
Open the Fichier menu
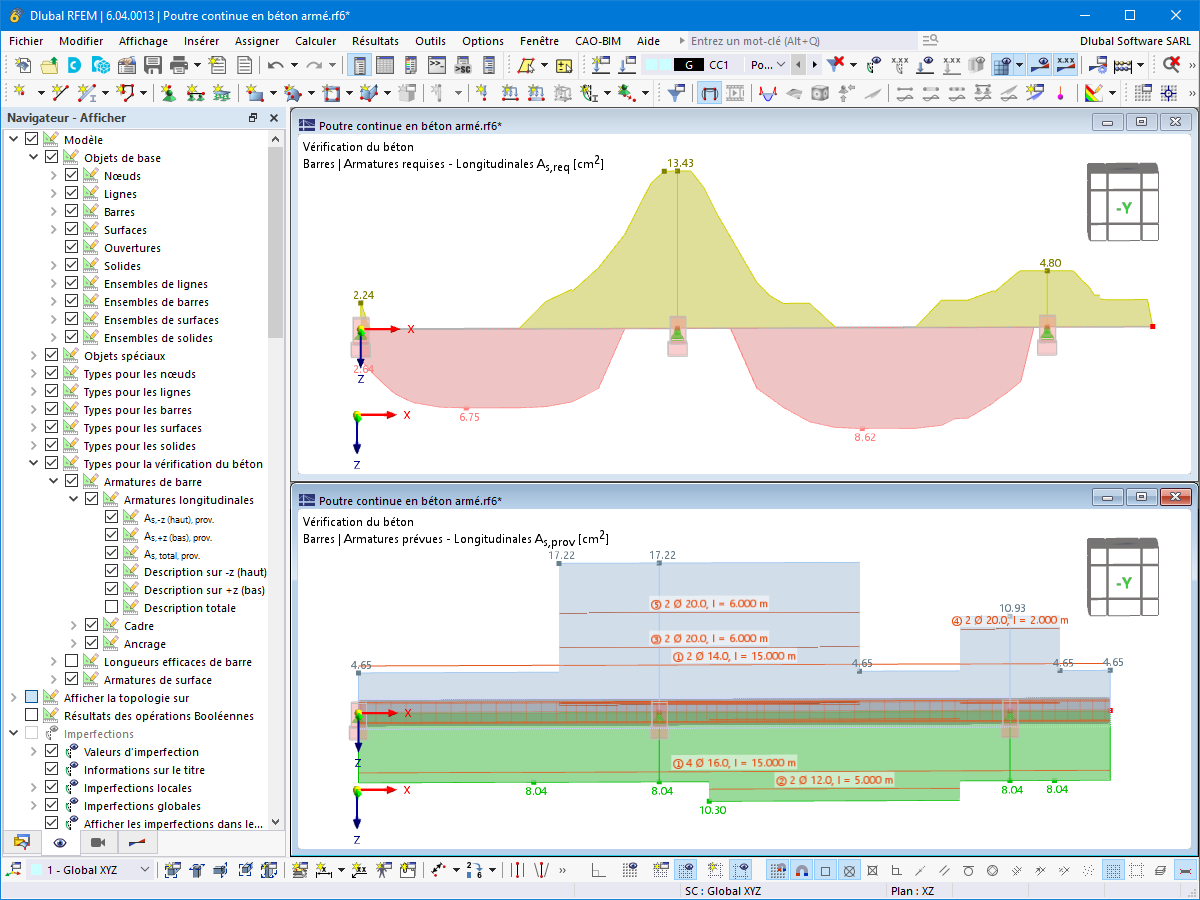coord(26,41)
